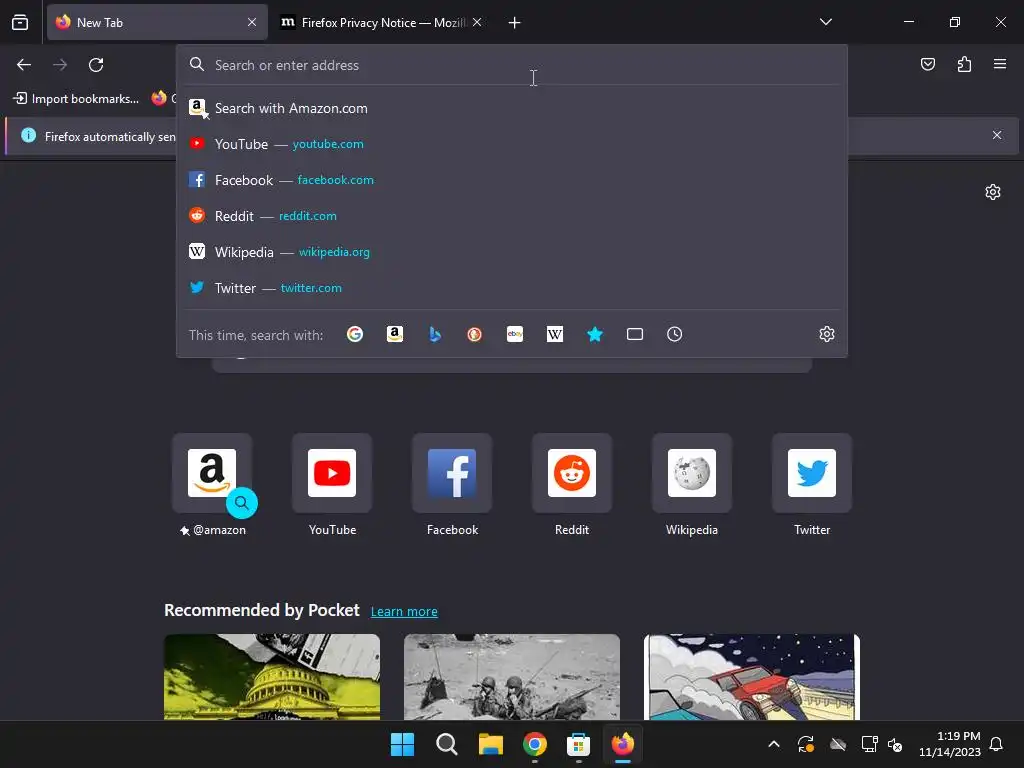Search this time with DuckDuckGo

[475, 334]
